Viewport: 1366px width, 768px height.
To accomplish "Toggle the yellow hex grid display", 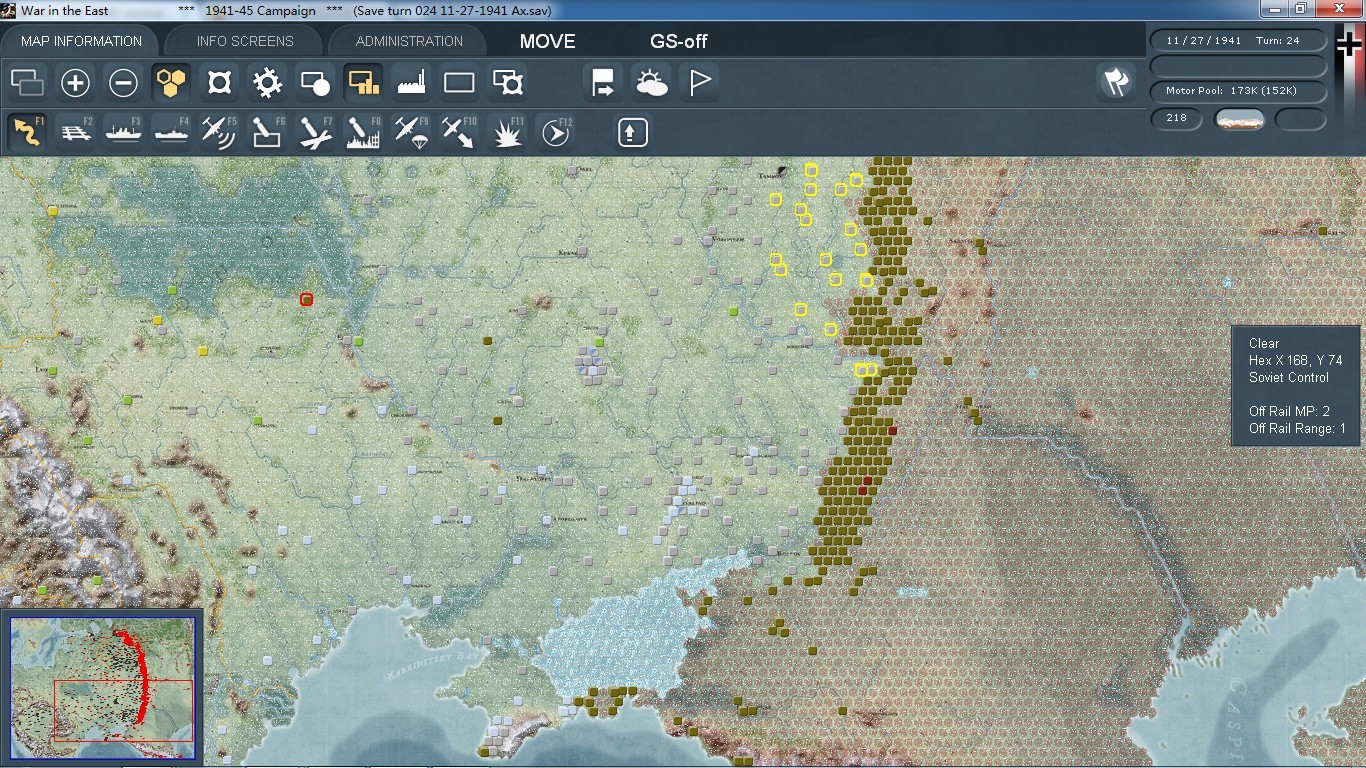I will (x=171, y=82).
